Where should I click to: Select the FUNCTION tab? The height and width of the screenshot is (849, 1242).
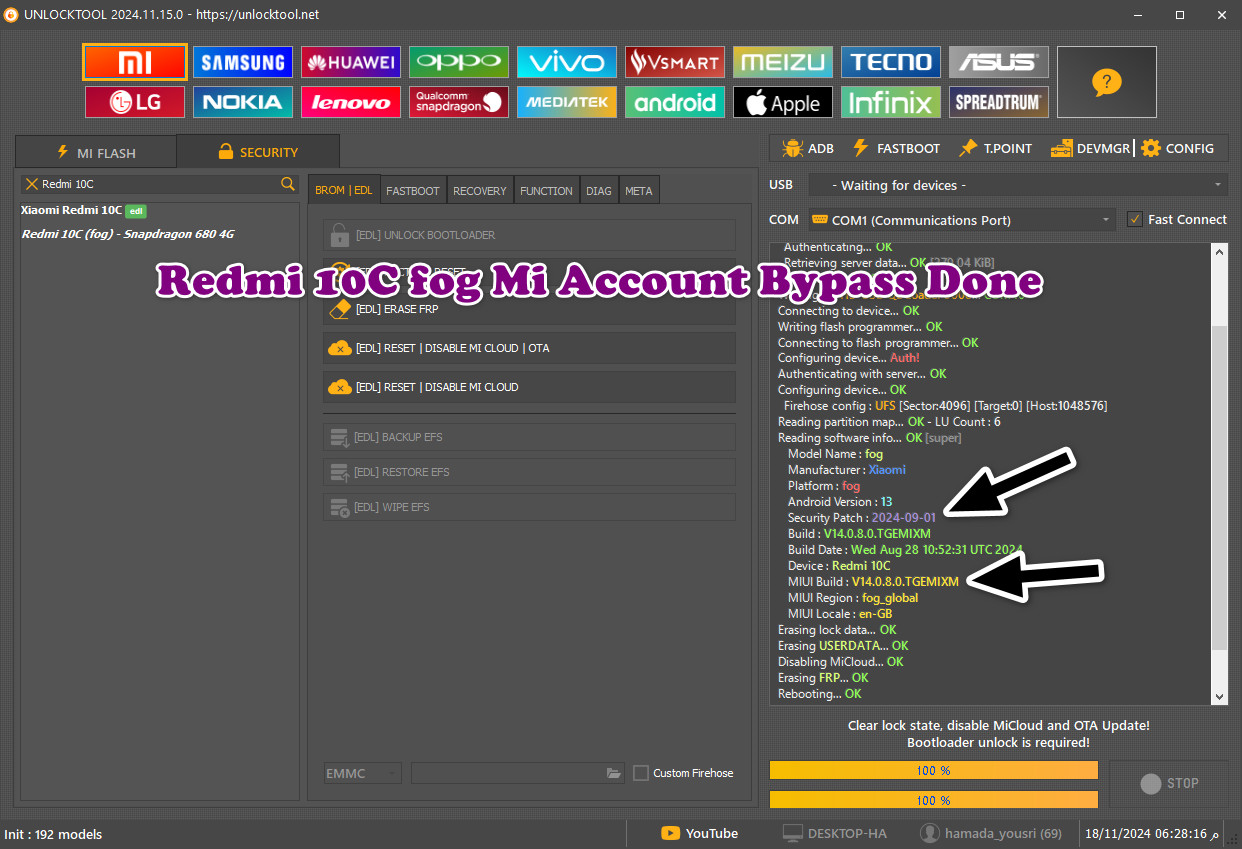547,190
